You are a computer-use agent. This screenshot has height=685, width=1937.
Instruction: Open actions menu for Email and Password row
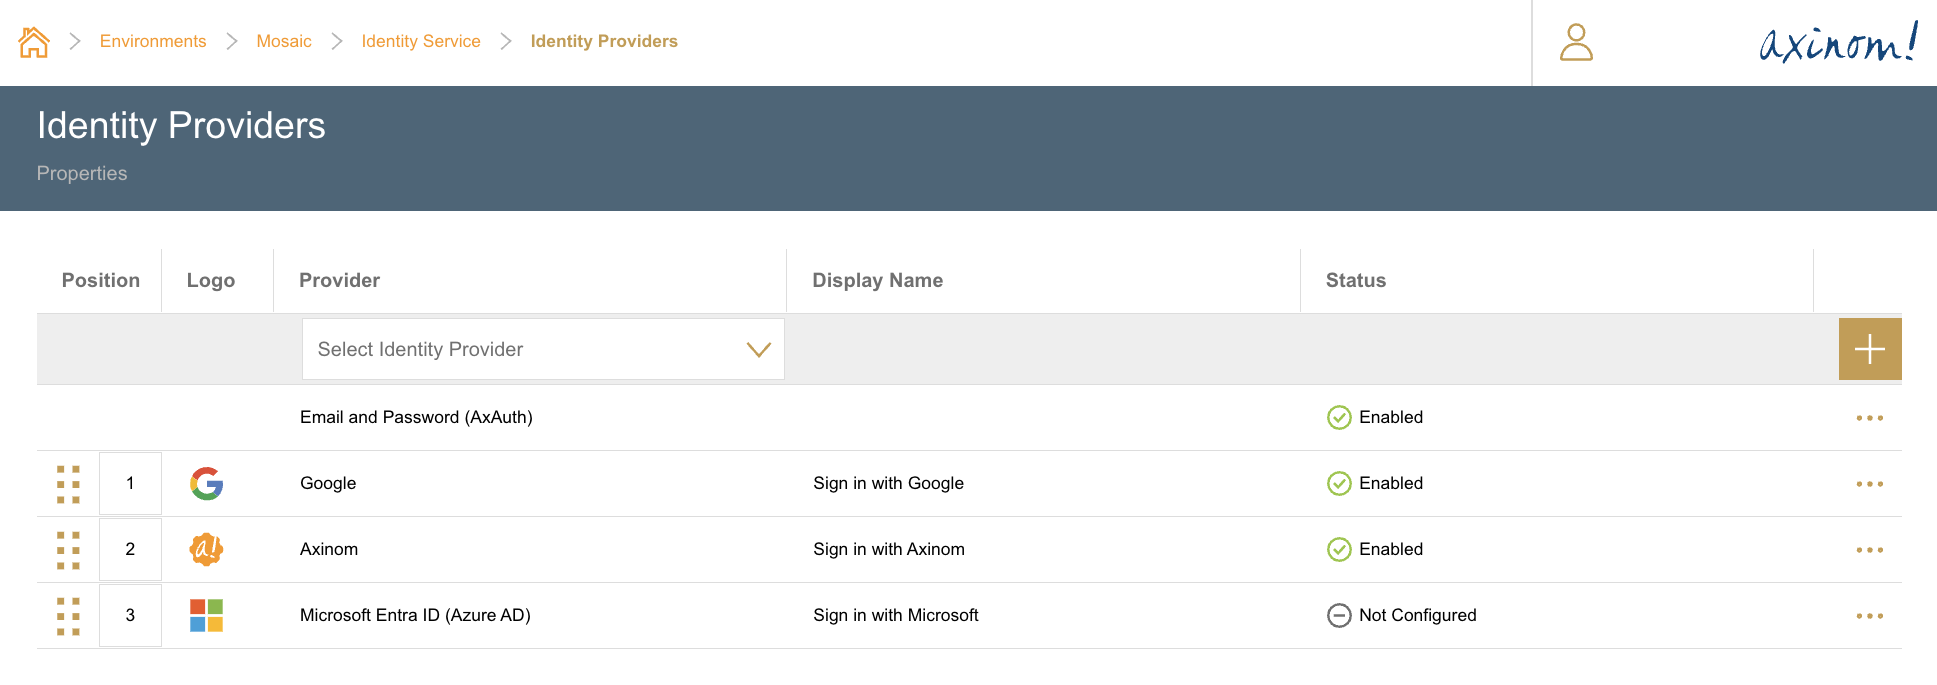(1869, 418)
